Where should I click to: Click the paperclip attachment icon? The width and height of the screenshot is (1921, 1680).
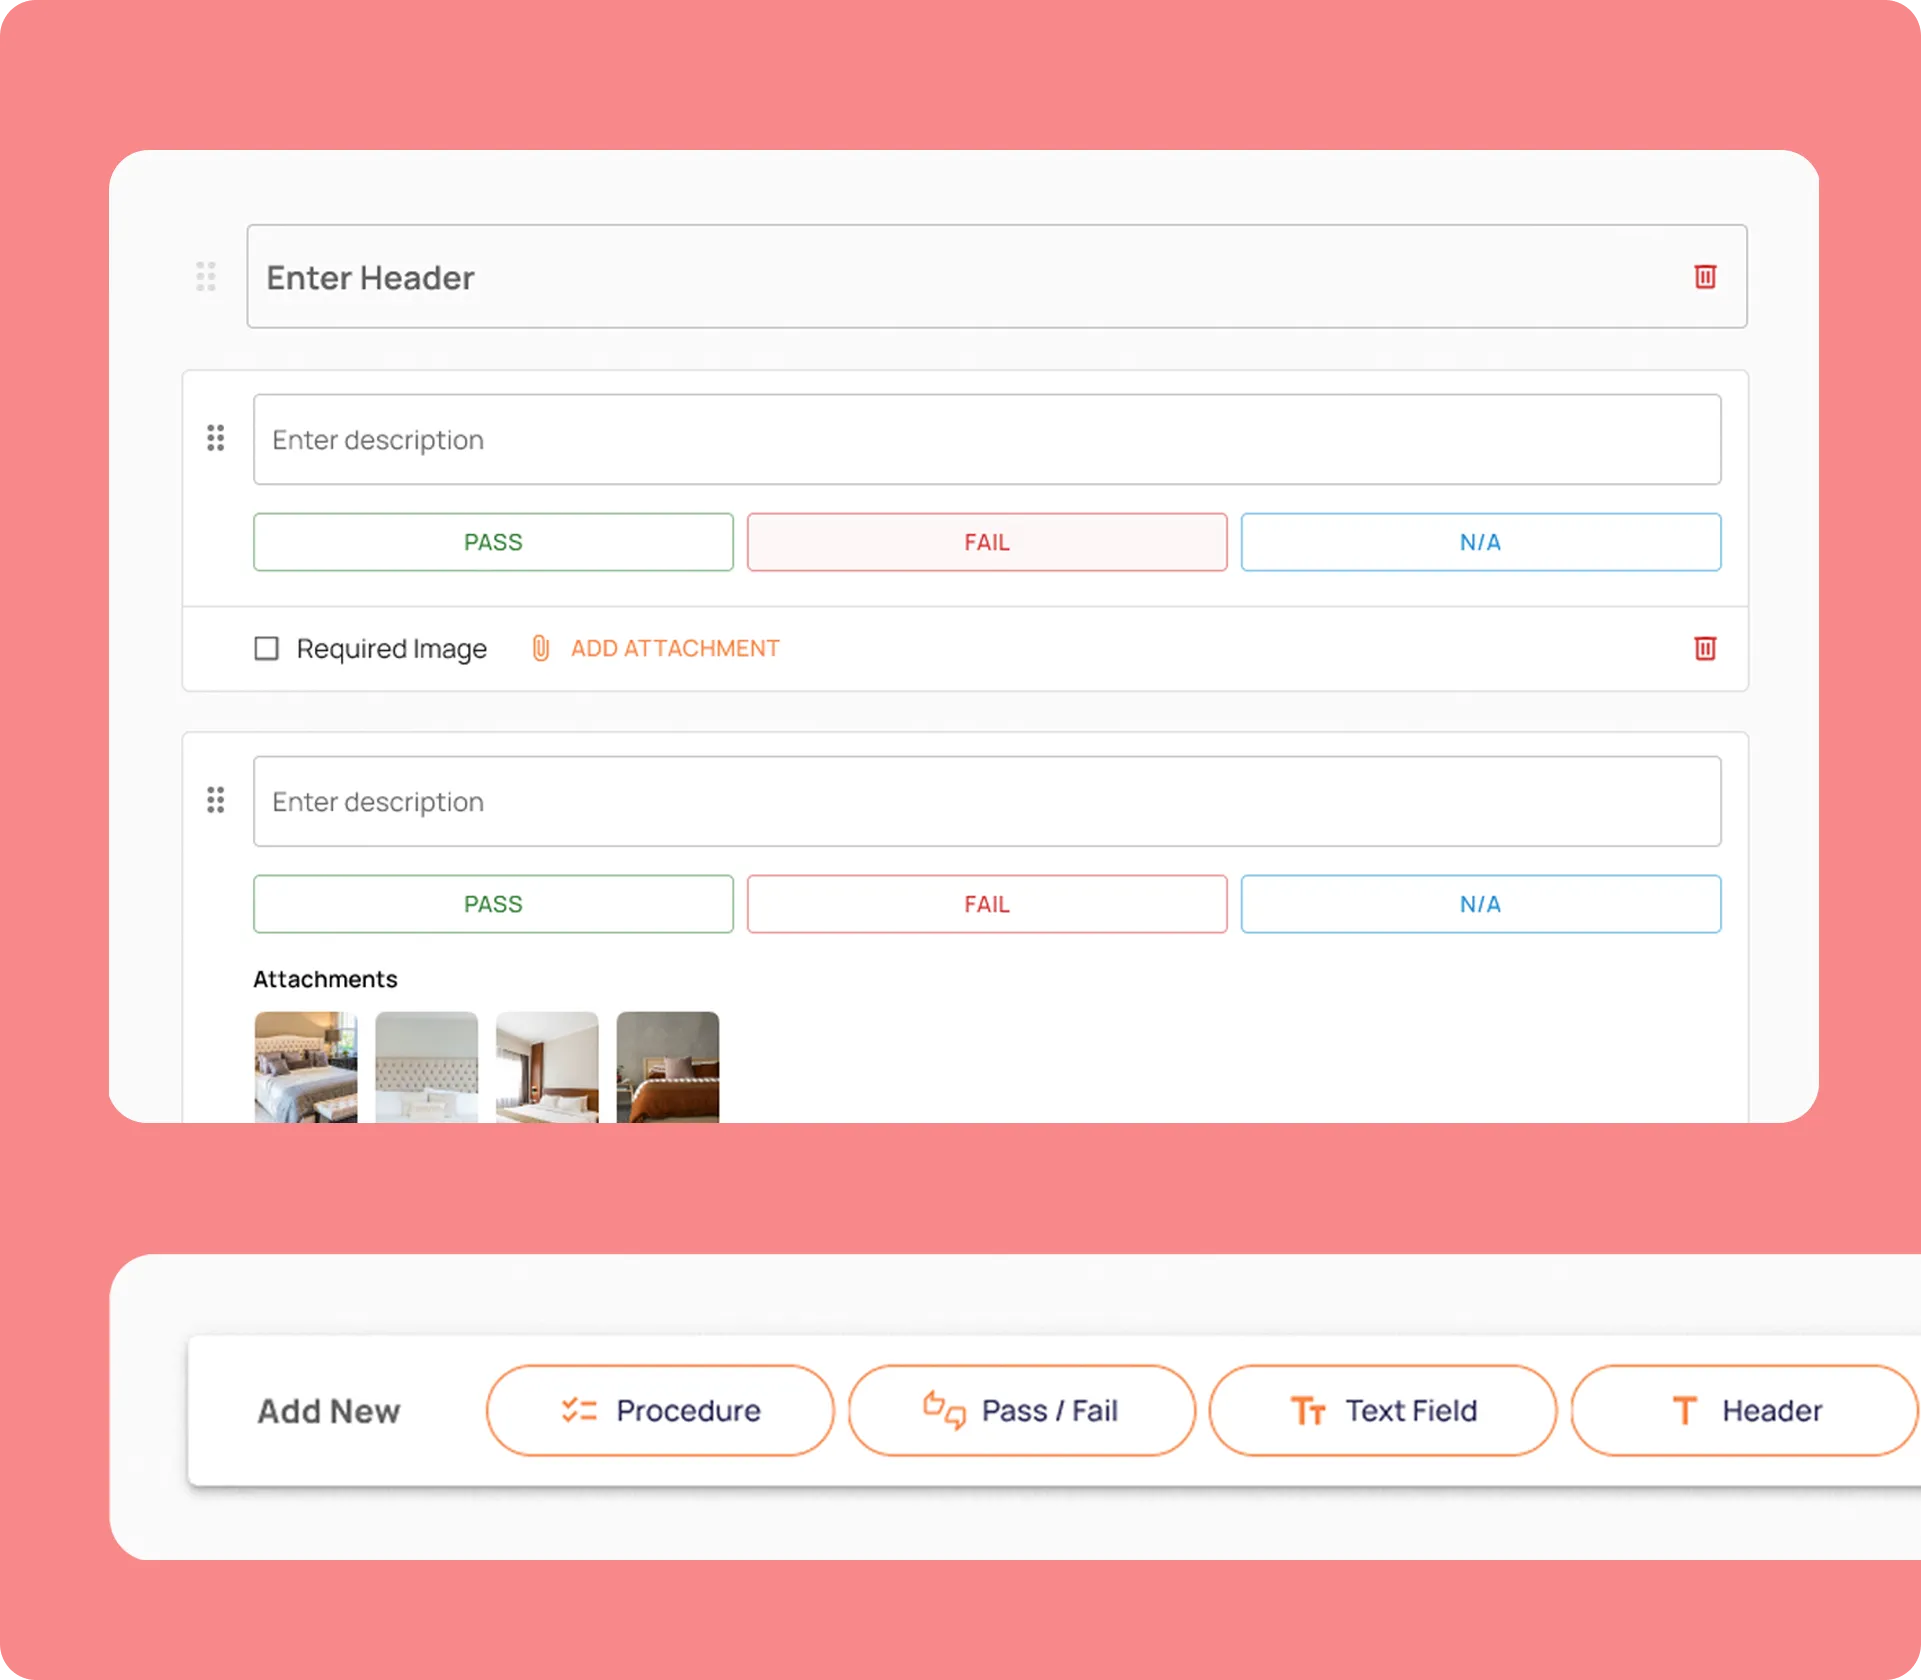pos(541,648)
